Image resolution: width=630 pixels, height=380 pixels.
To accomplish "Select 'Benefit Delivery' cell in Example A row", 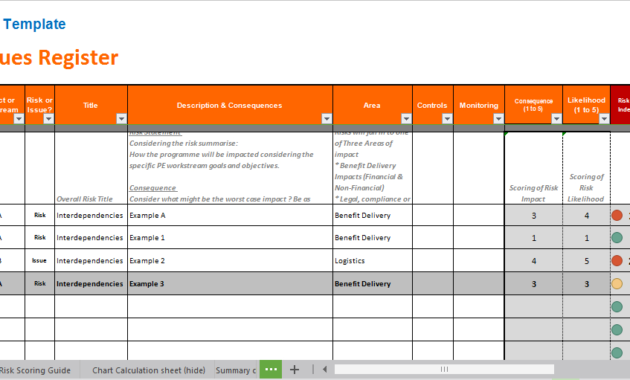I will coord(372,215).
